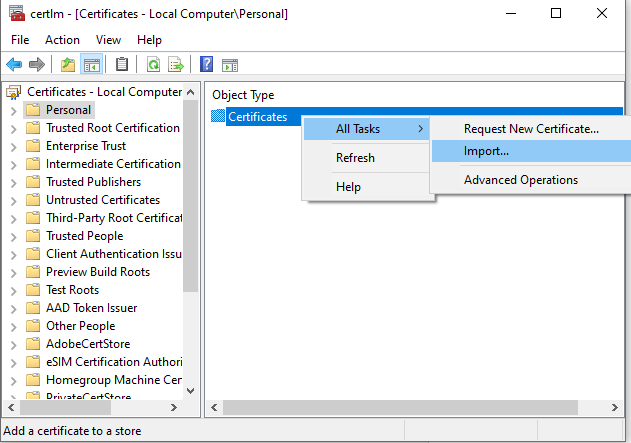Viewport: 631px width, 443px height.
Task: Click the Test Roots folder icon
Action: coord(33,290)
